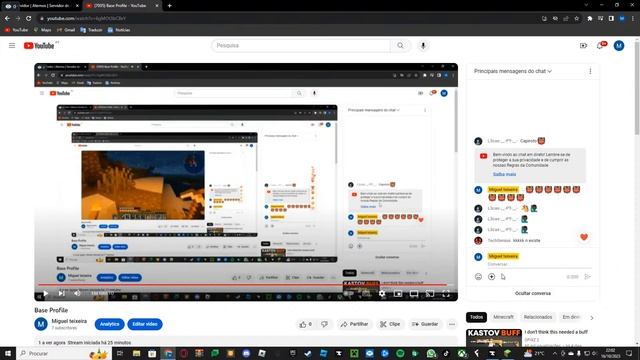
Task: Click the Windows taskbar Procurar search
Action: click(63, 353)
